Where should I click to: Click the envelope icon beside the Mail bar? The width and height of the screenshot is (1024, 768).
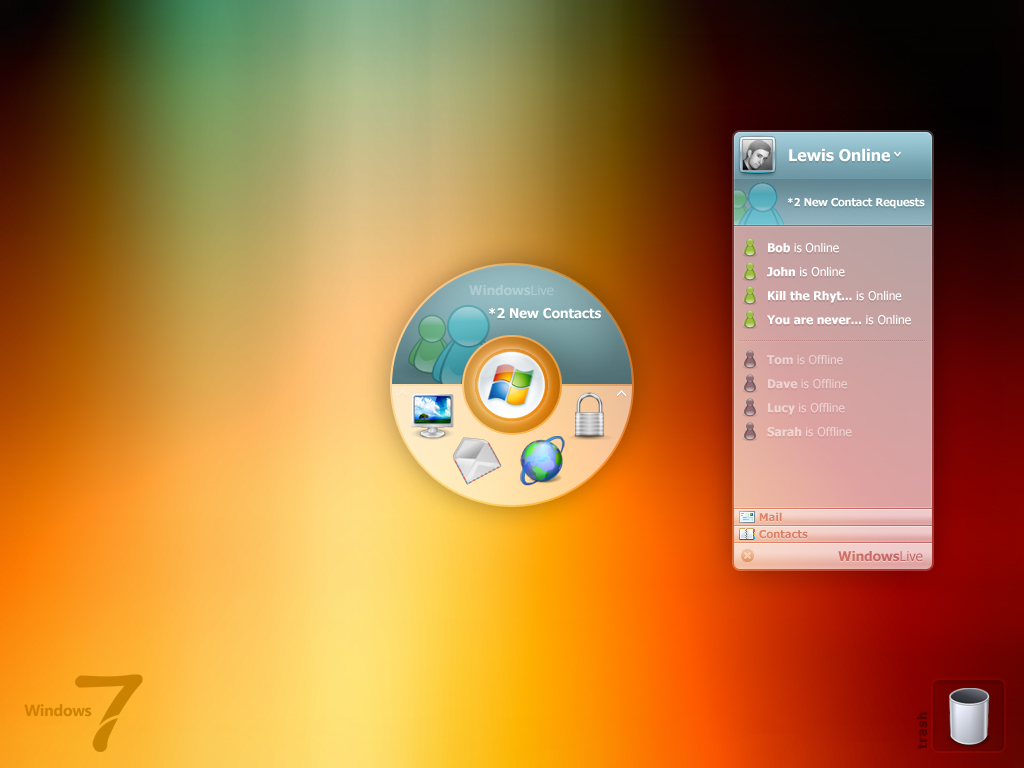click(747, 517)
